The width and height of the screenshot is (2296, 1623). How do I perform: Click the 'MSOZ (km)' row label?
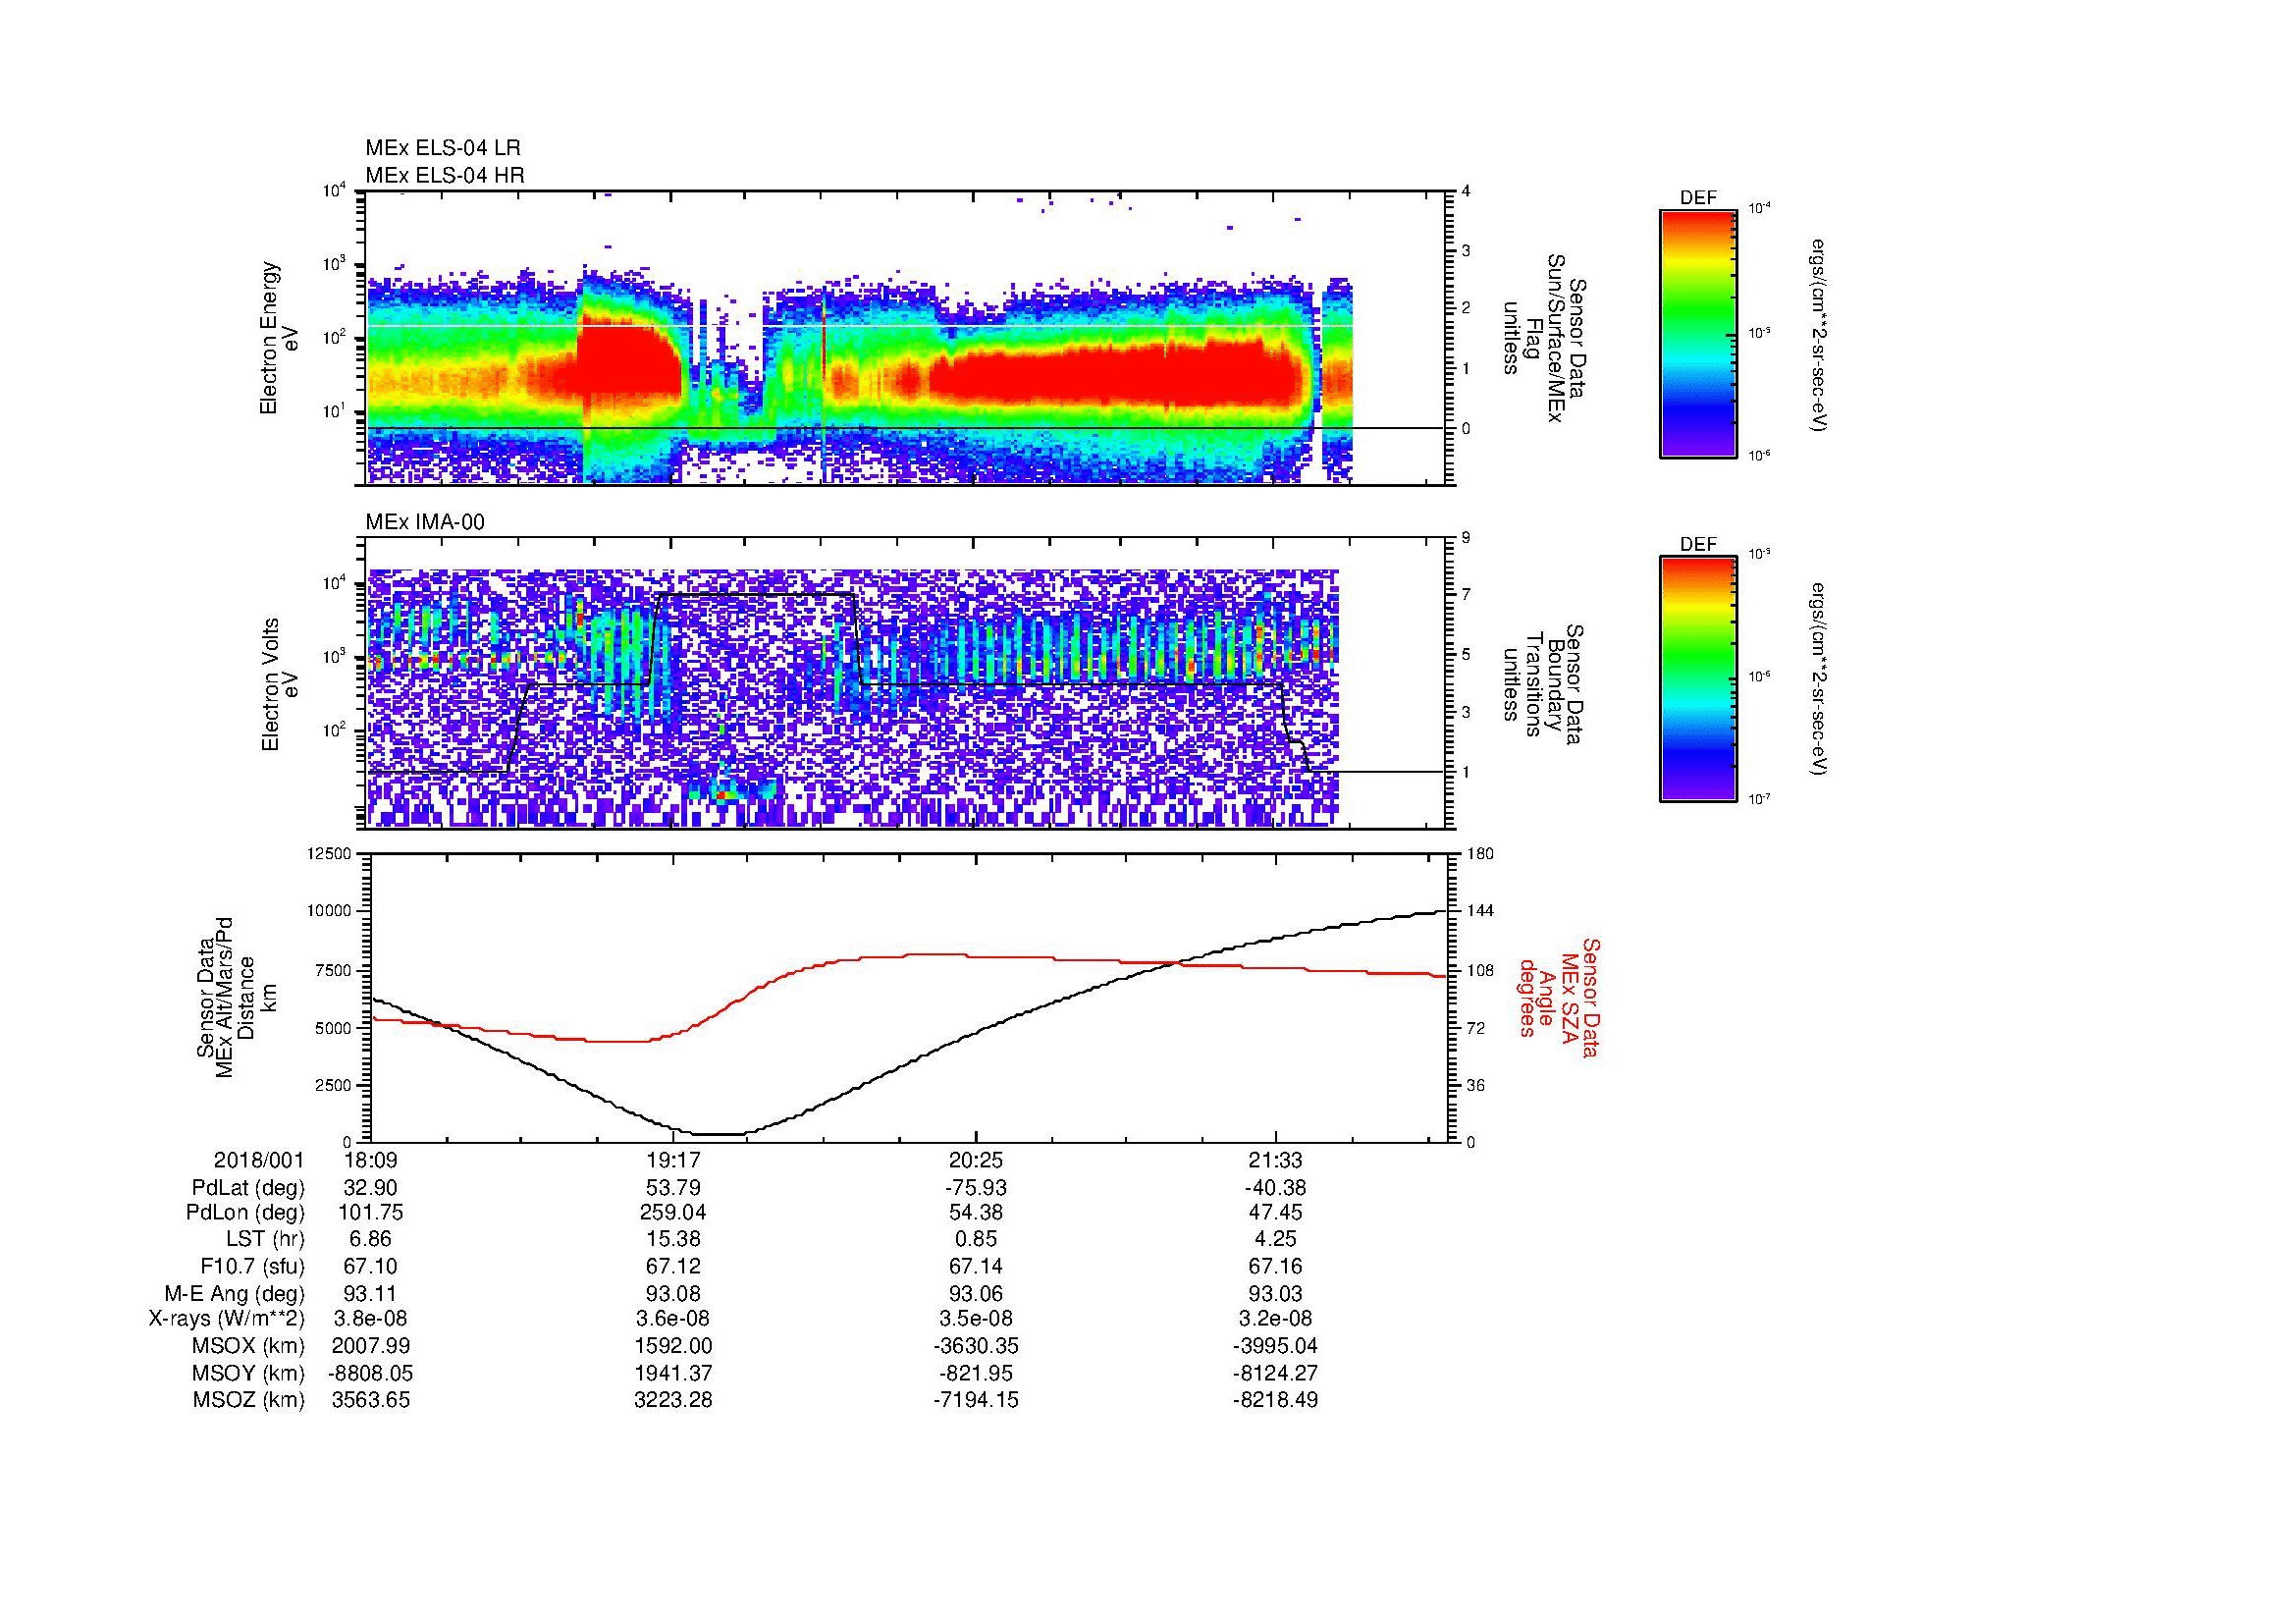249,1400
